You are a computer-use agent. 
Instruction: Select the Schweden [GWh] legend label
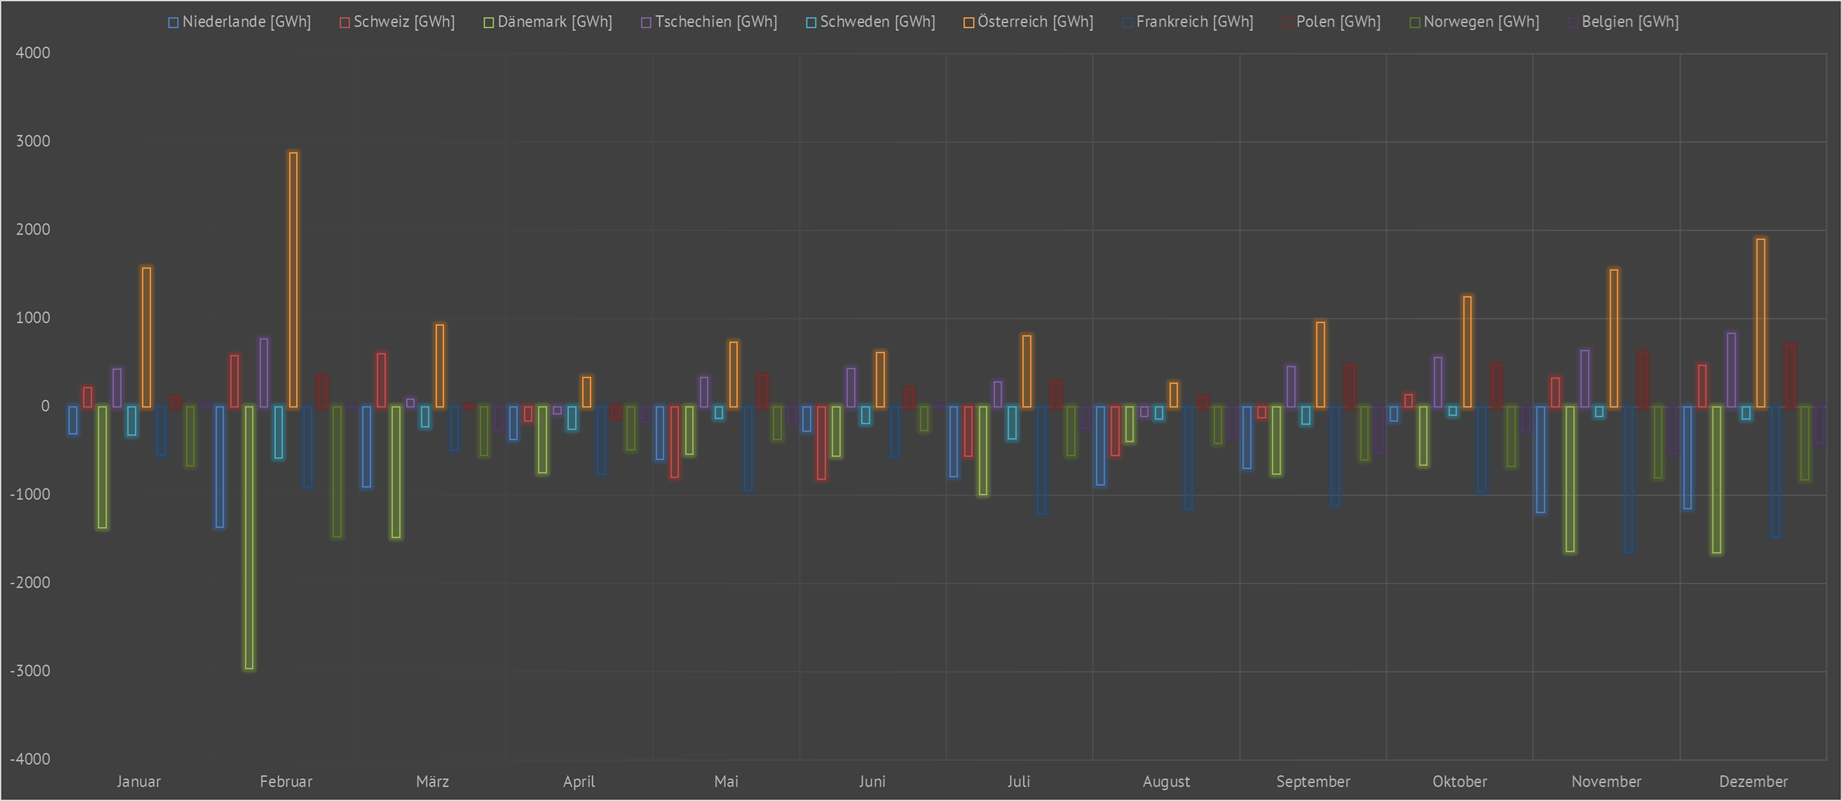point(877,22)
